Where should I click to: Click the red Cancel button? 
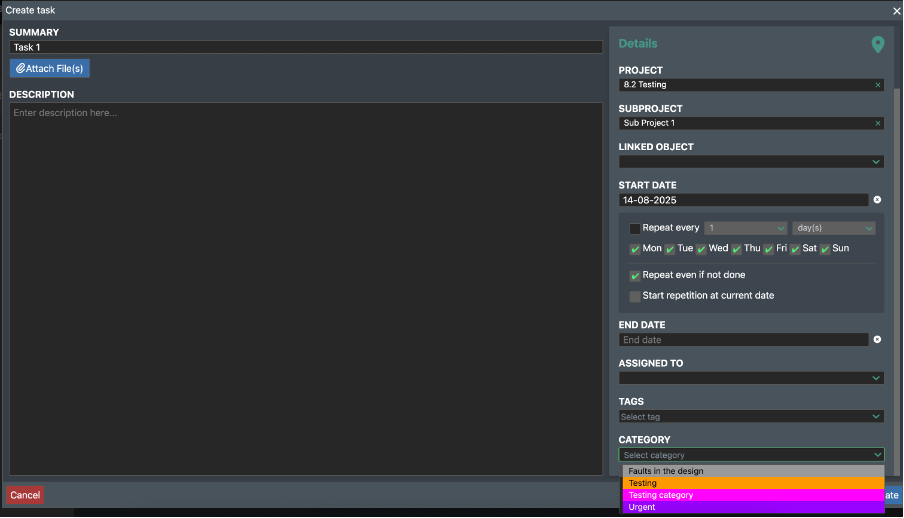25,495
